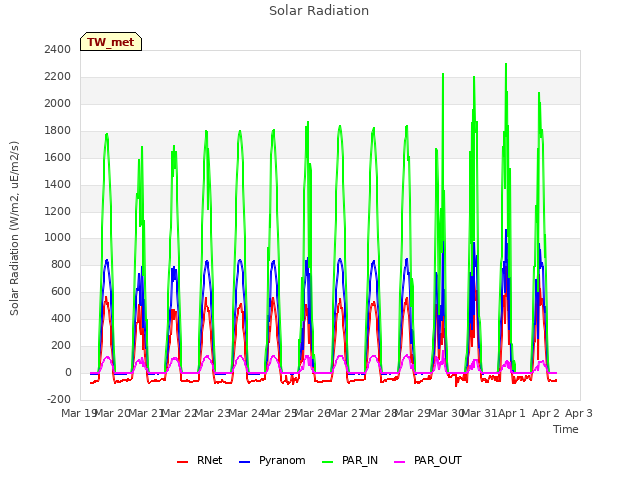
Task: Click the -200 Y-axis tick label
Action: click(x=59, y=399)
